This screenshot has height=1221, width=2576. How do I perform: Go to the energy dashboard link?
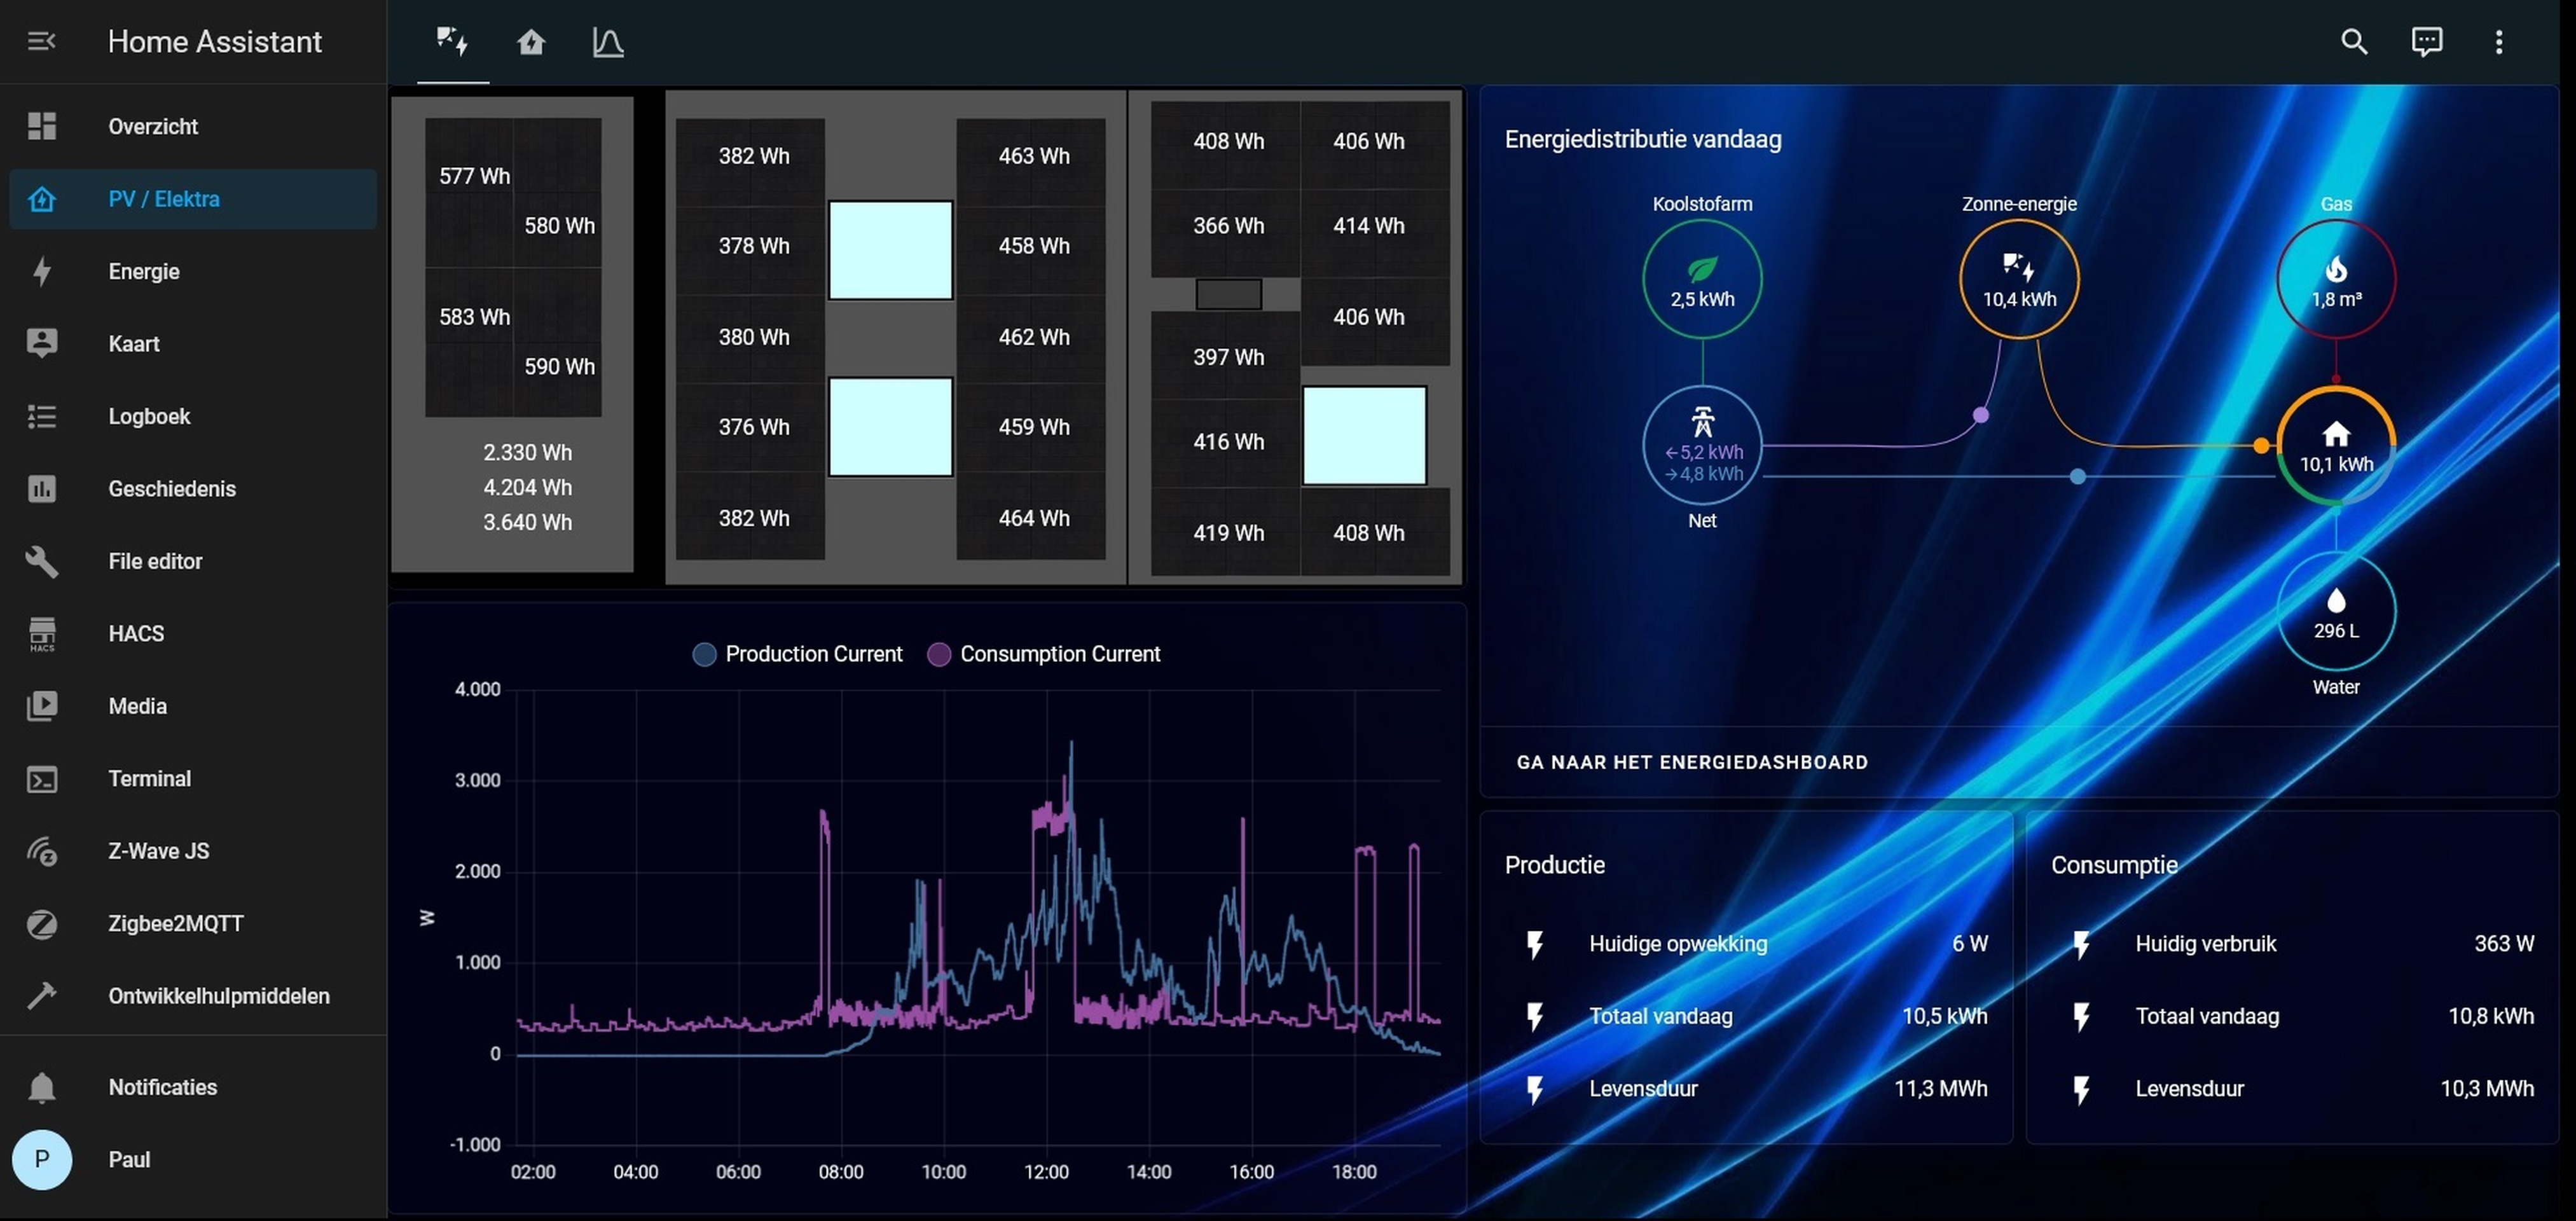click(1691, 762)
